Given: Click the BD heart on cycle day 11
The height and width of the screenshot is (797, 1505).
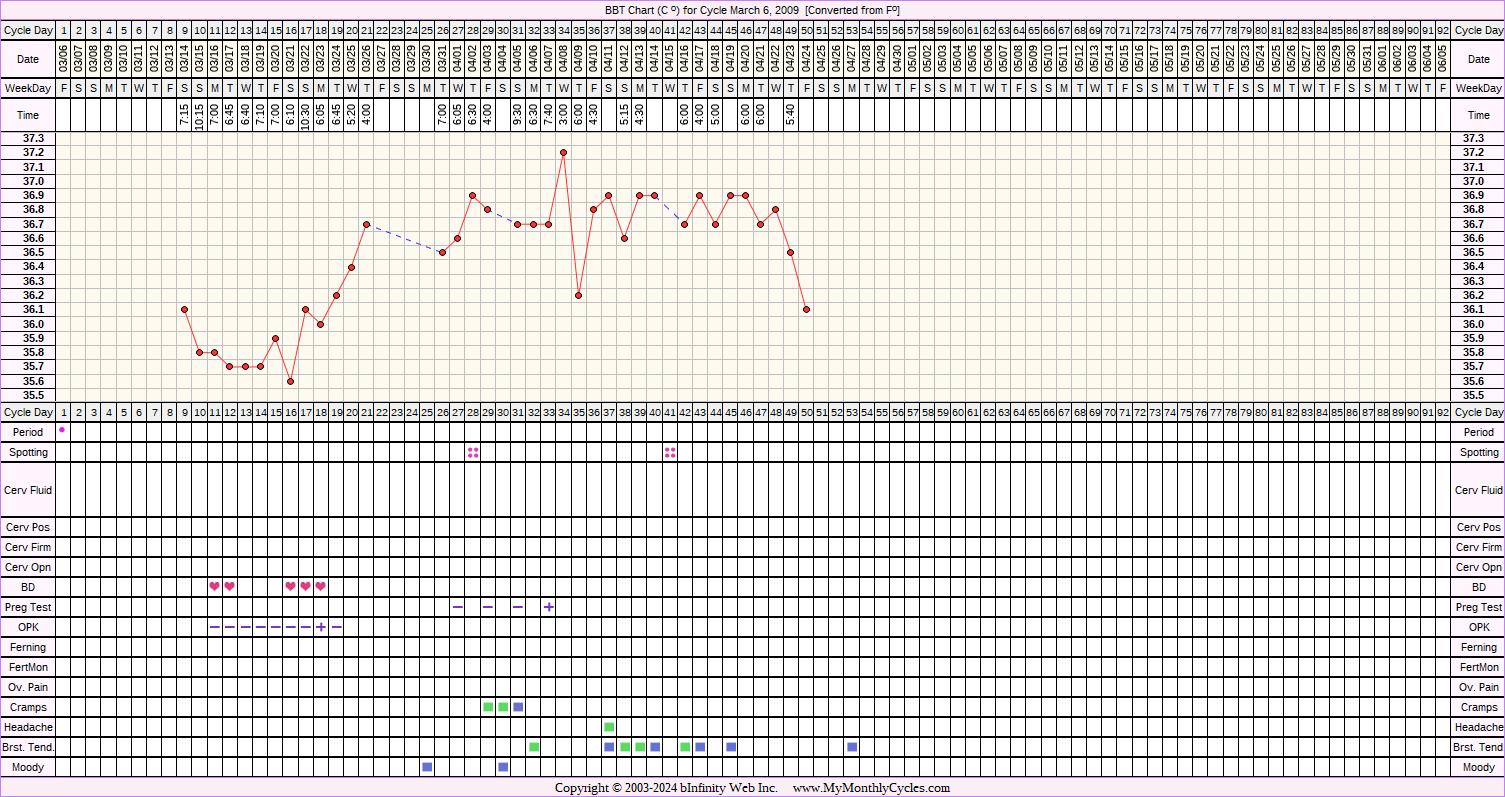Looking at the screenshot, I should coord(214,586).
